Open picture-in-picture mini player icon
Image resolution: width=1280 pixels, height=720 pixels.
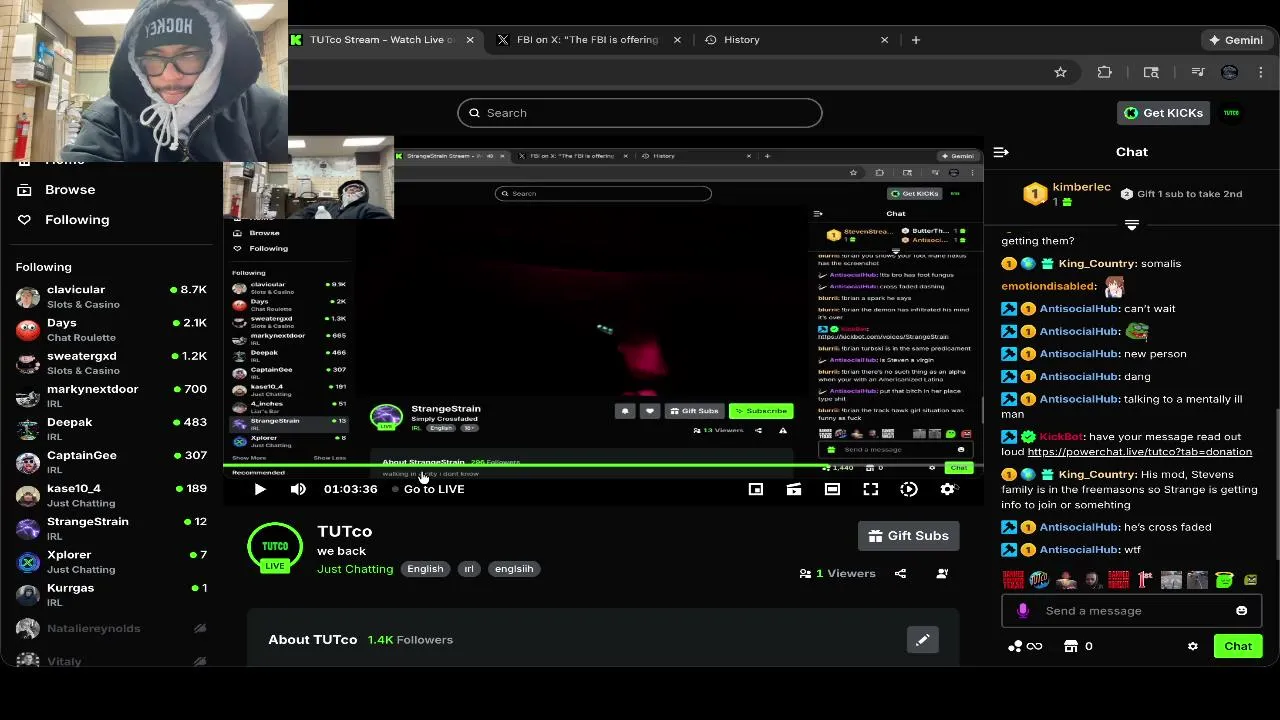pos(756,489)
